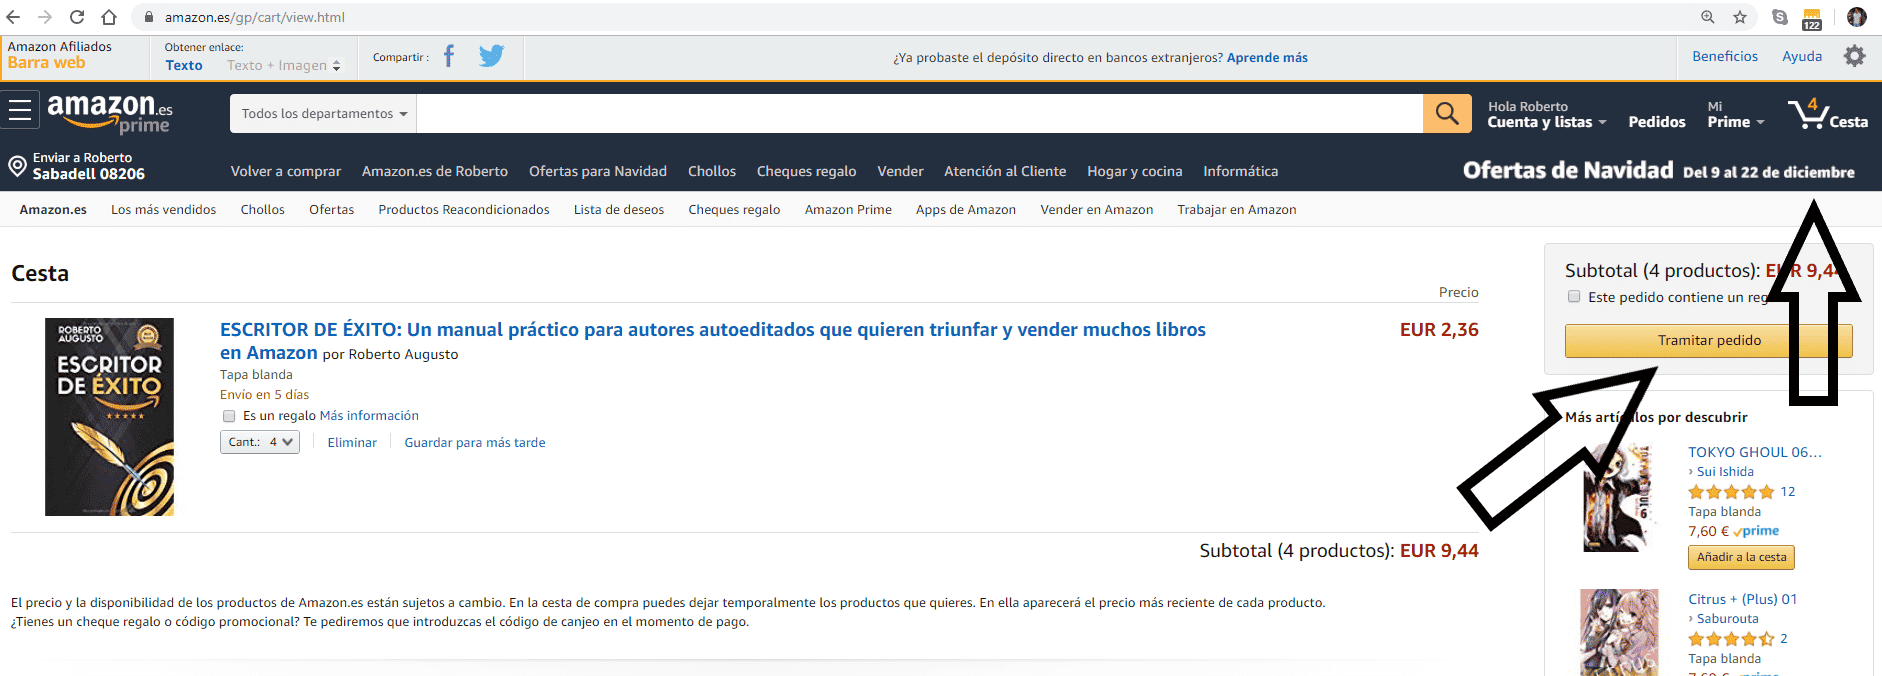Open Ofertas in the sub-navigation bar
The height and width of the screenshot is (676, 1882).
point(331,210)
